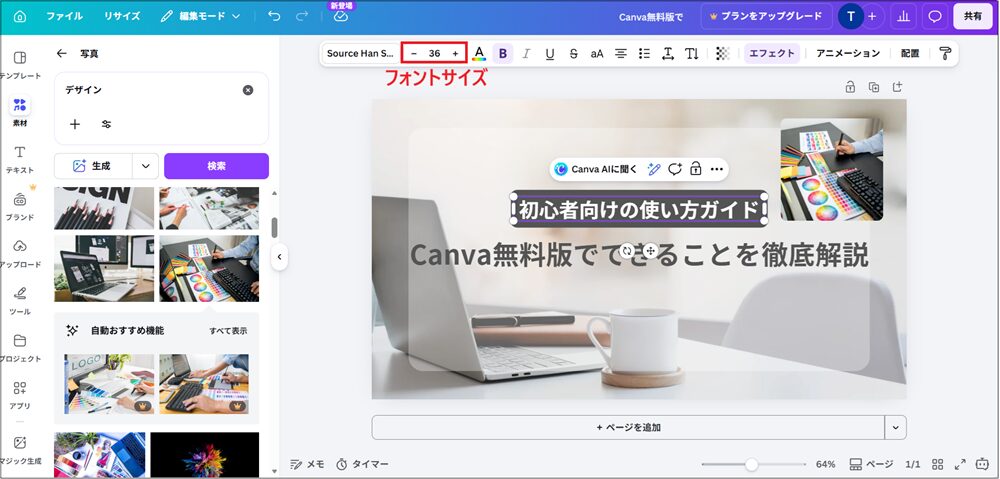Click プランをアップグレード button
Viewport: 1000px width, 479px height.
coord(765,17)
